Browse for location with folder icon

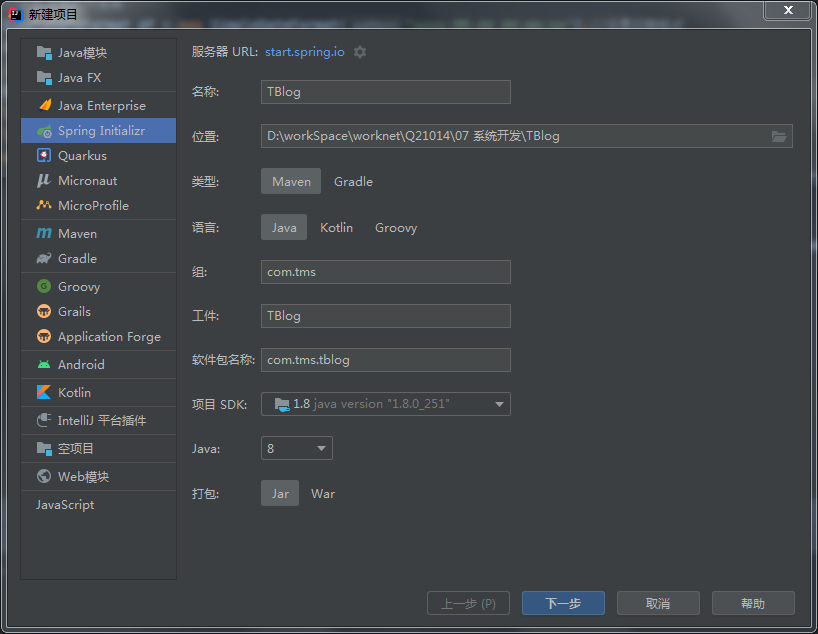coord(779,136)
